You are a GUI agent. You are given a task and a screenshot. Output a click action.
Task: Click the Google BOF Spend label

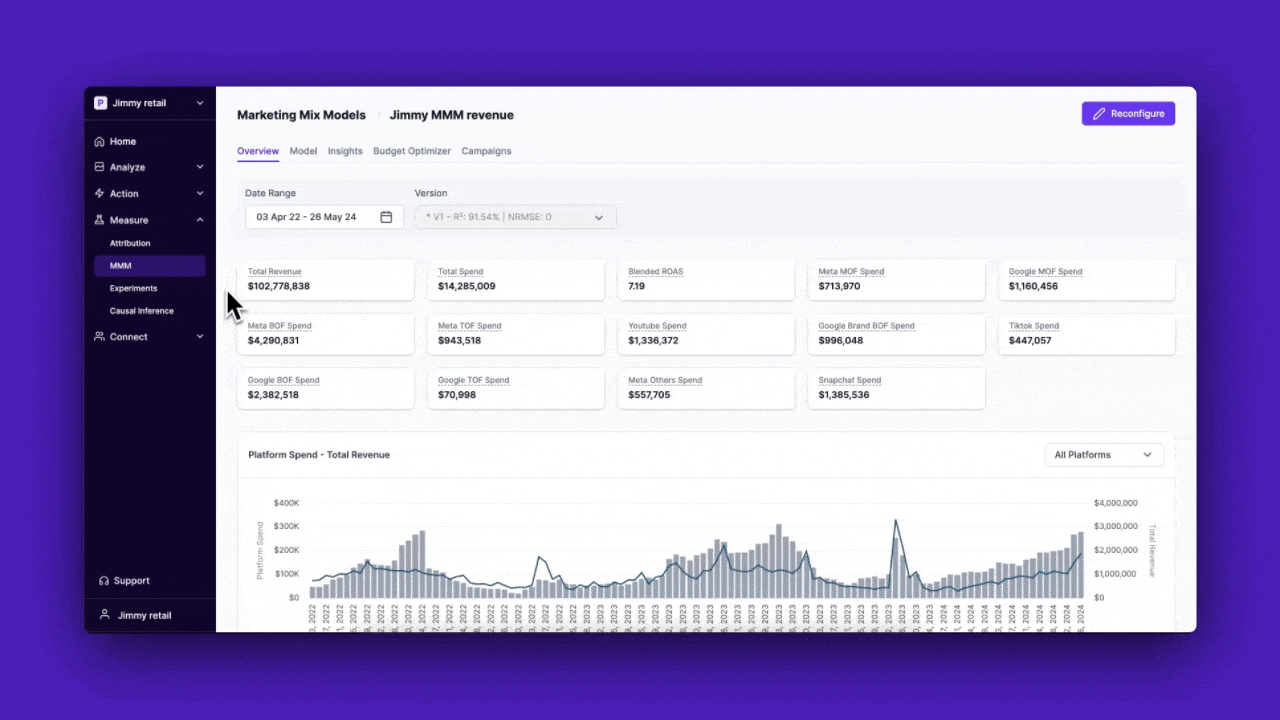(284, 380)
